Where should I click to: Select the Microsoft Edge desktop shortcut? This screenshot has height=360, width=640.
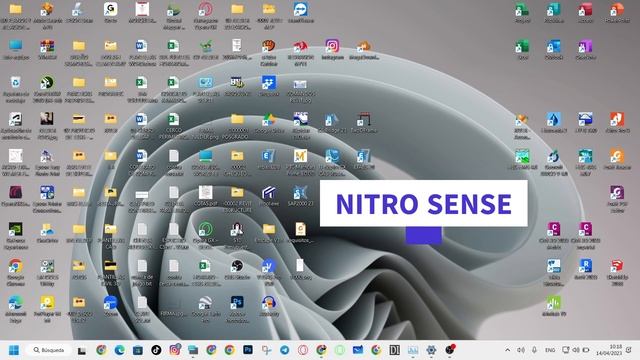point(16,303)
